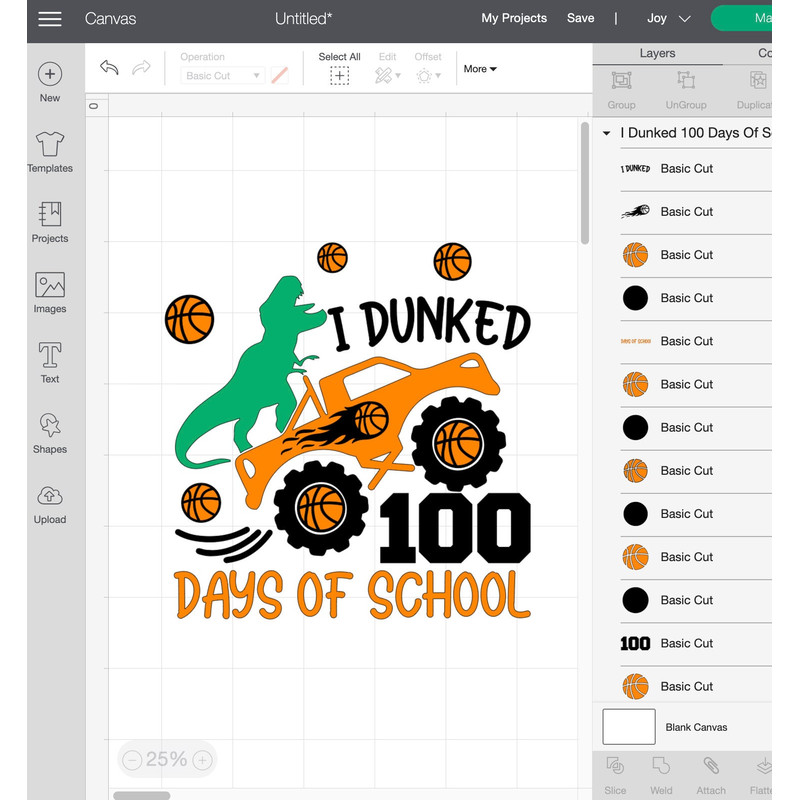The height and width of the screenshot is (800, 800).
Task: Open the Images panel
Action: (x=49, y=290)
